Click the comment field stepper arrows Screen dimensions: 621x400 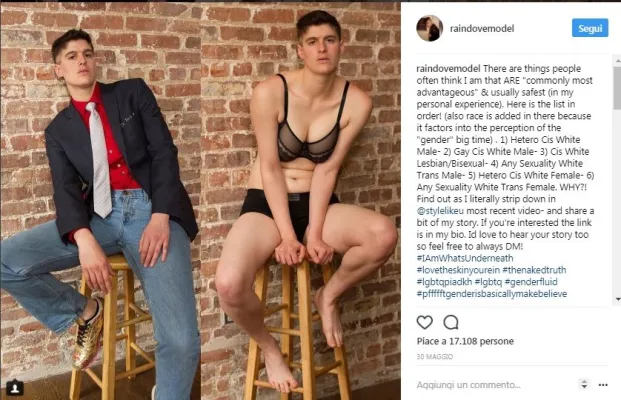[x=584, y=384]
